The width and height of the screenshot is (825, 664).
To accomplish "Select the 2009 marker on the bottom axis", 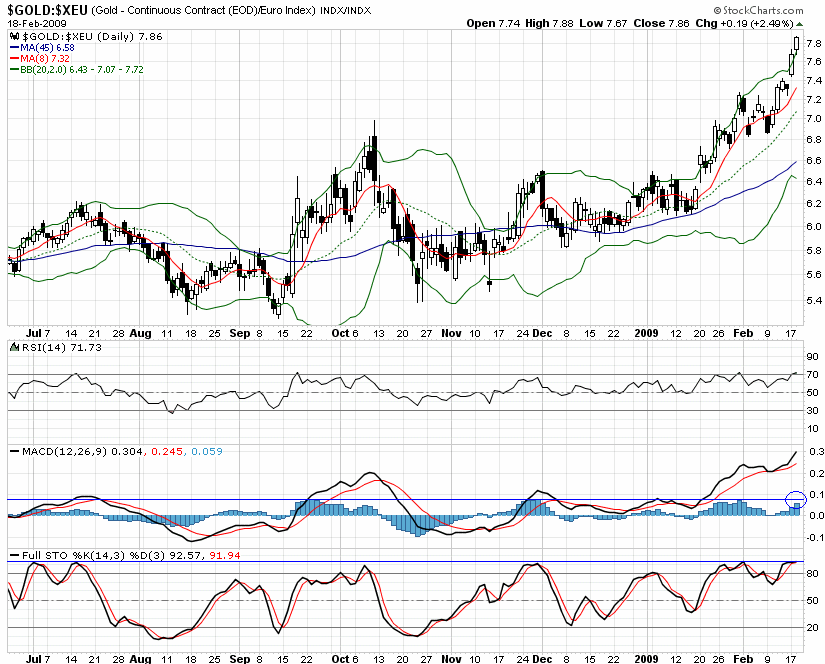I will tap(646, 659).
